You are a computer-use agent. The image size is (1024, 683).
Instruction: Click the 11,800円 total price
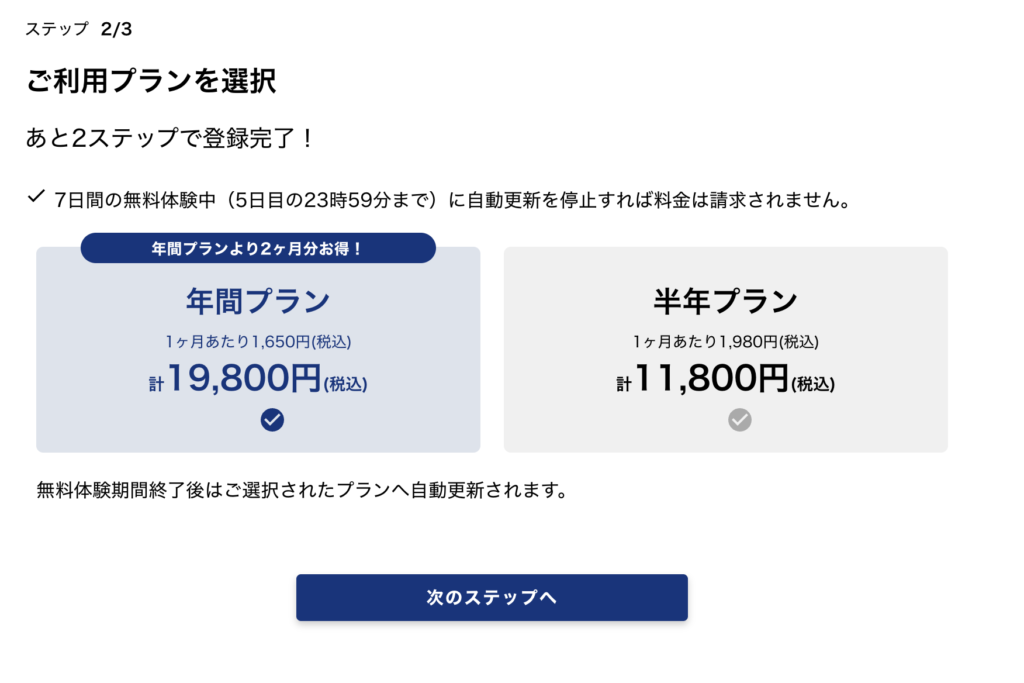click(x=712, y=378)
